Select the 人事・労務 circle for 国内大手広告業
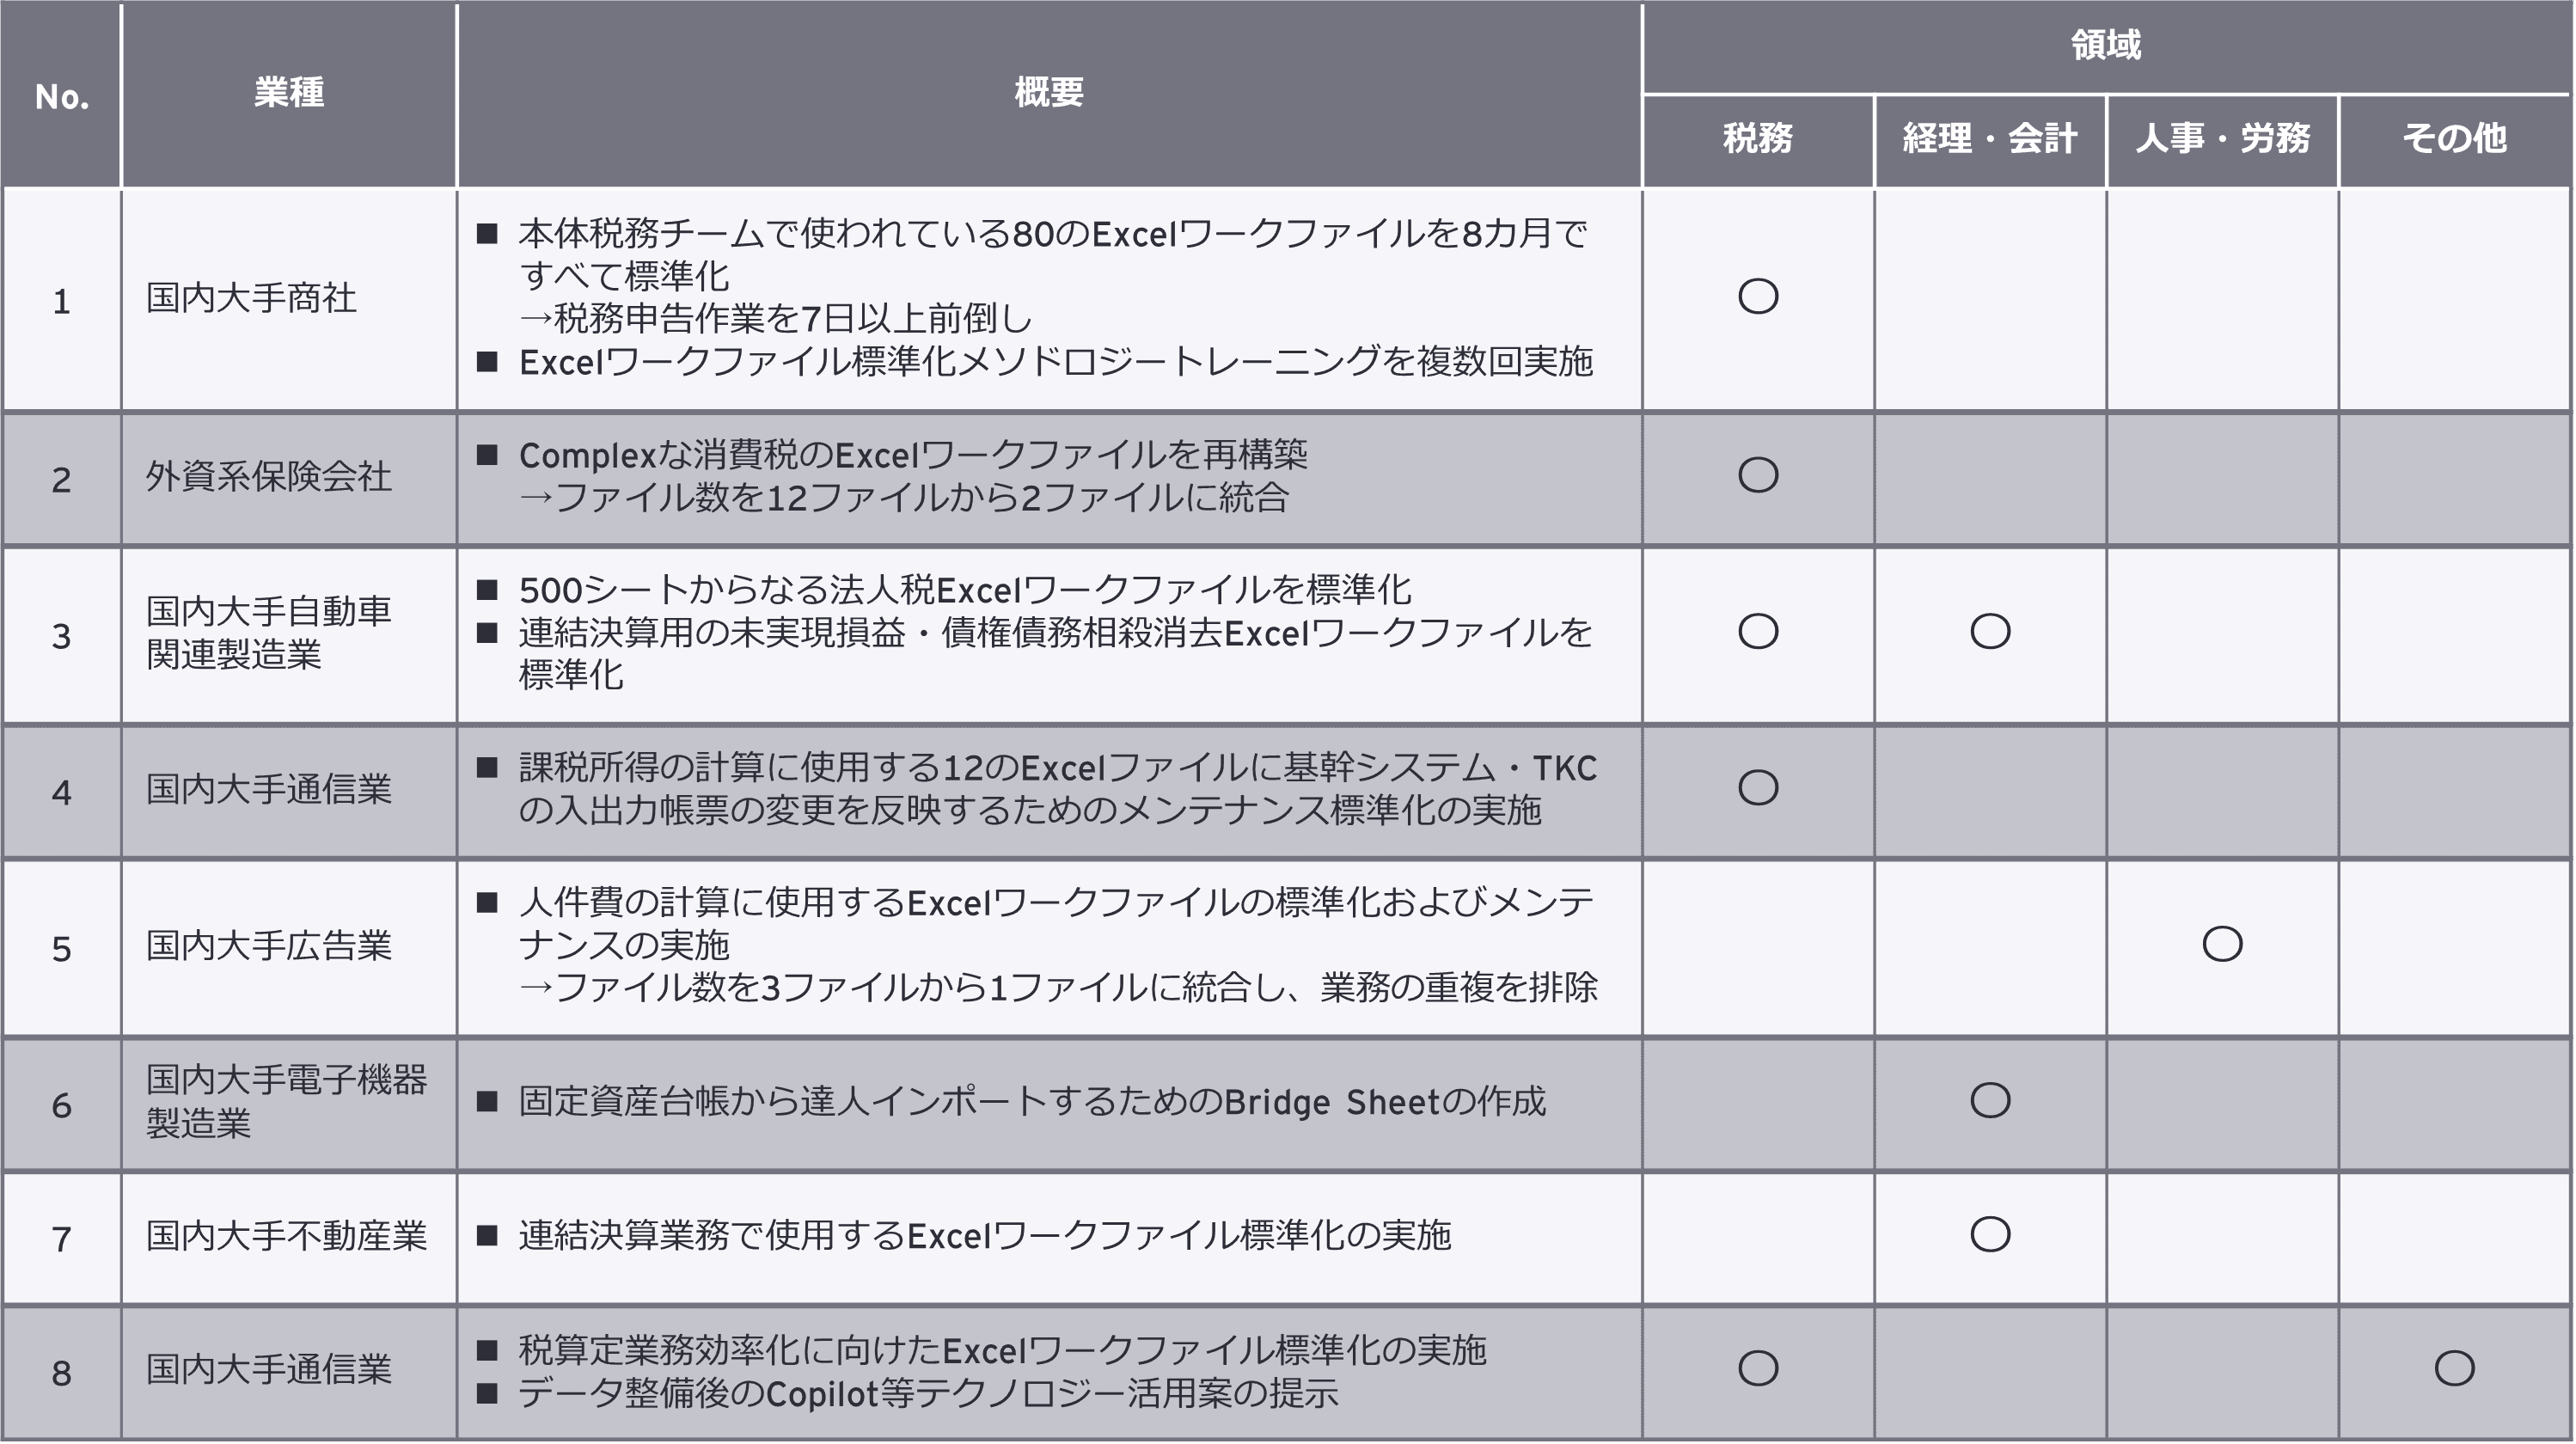 [2222, 944]
